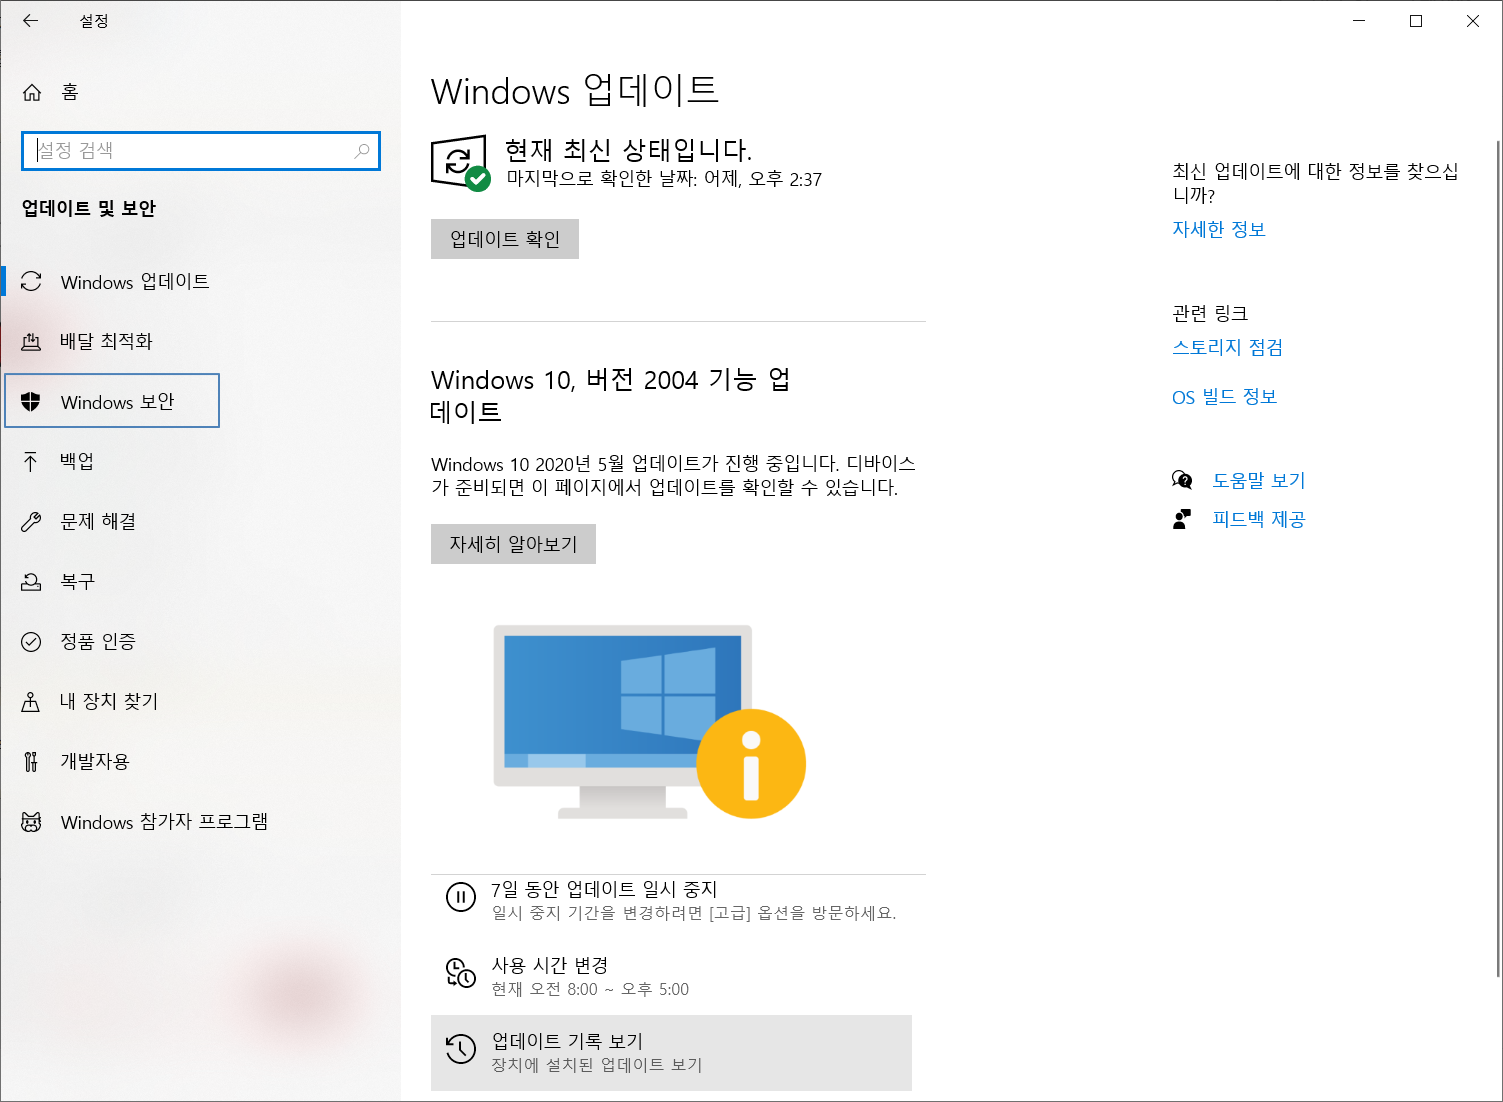Click the pause icon for 7일 동안 업데이트 일시 중지
The image size is (1503, 1102).
pos(461,897)
